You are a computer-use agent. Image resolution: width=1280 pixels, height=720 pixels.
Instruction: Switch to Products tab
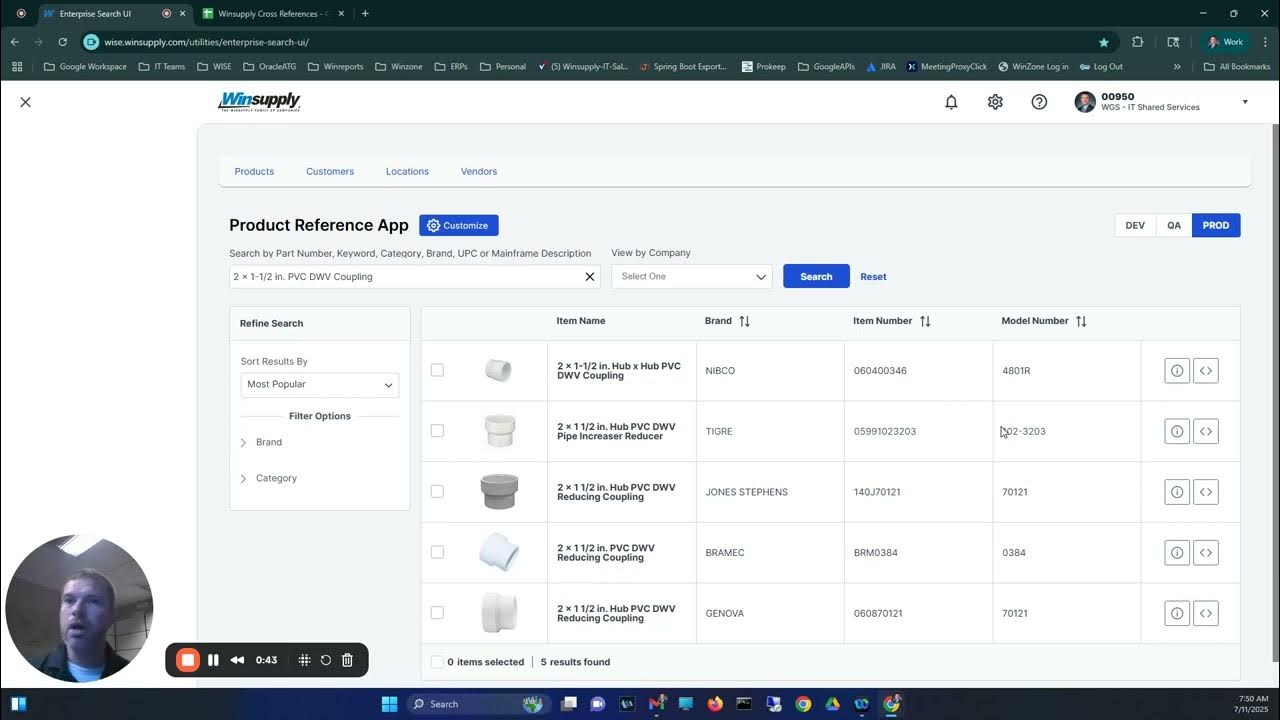pyautogui.click(x=254, y=172)
